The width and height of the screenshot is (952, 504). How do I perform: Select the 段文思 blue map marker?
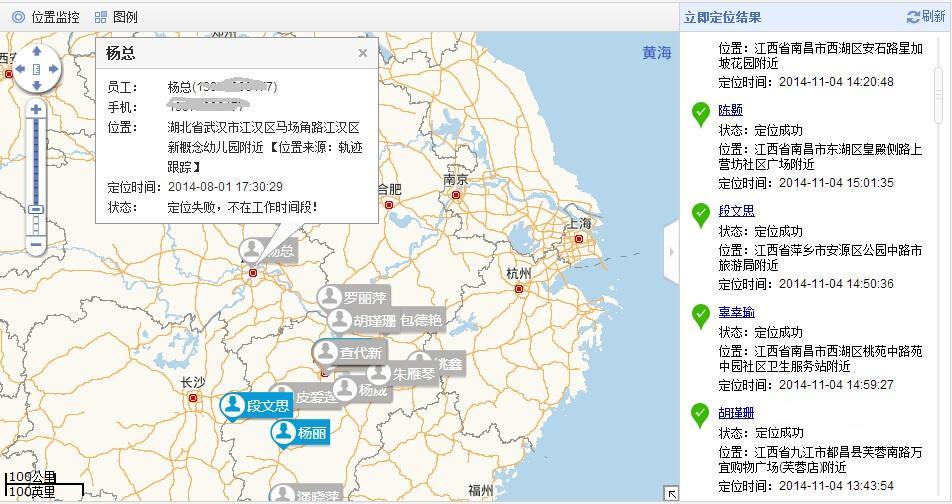pyautogui.click(x=257, y=405)
